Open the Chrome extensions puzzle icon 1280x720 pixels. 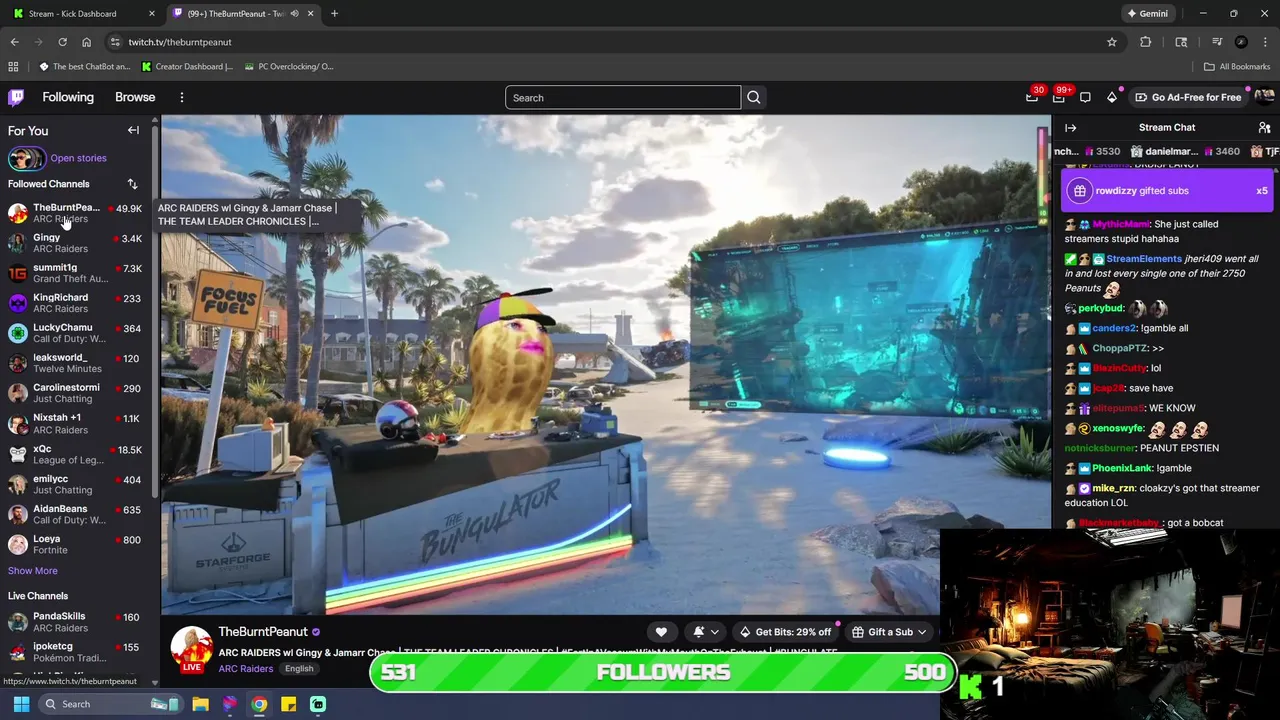pos(1146,42)
